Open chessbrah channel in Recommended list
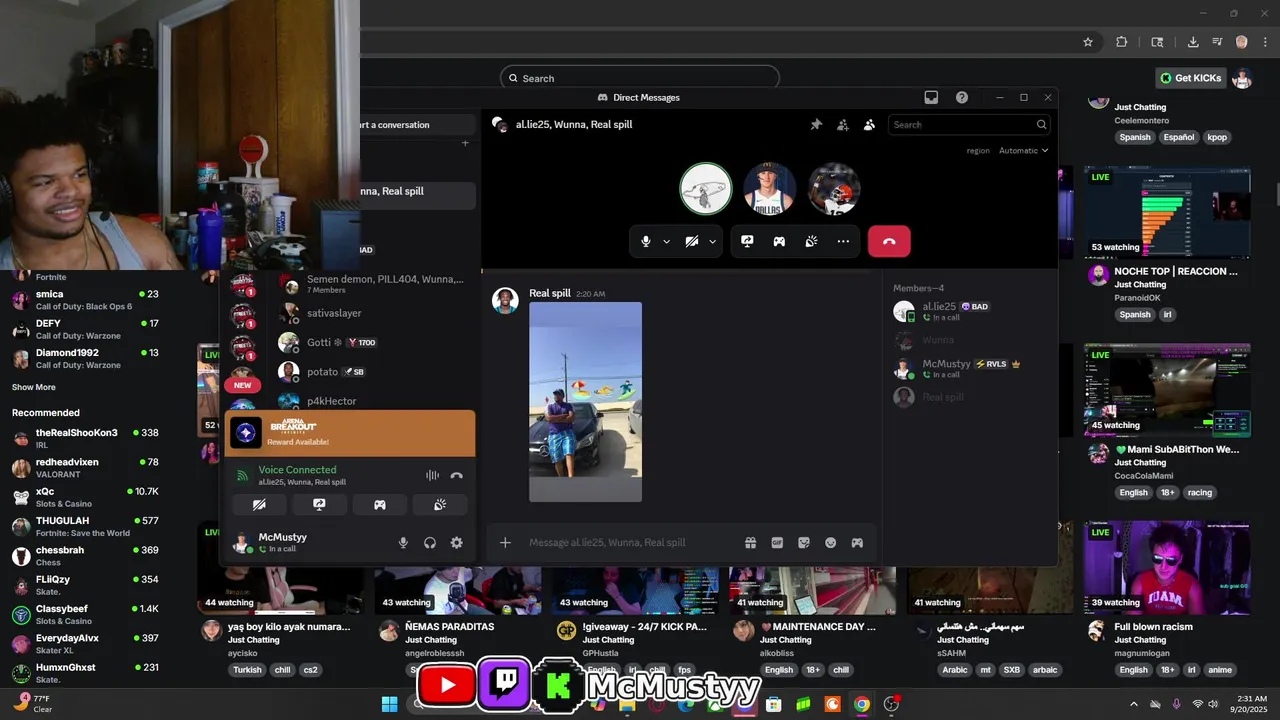 pyautogui.click(x=85, y=555)
